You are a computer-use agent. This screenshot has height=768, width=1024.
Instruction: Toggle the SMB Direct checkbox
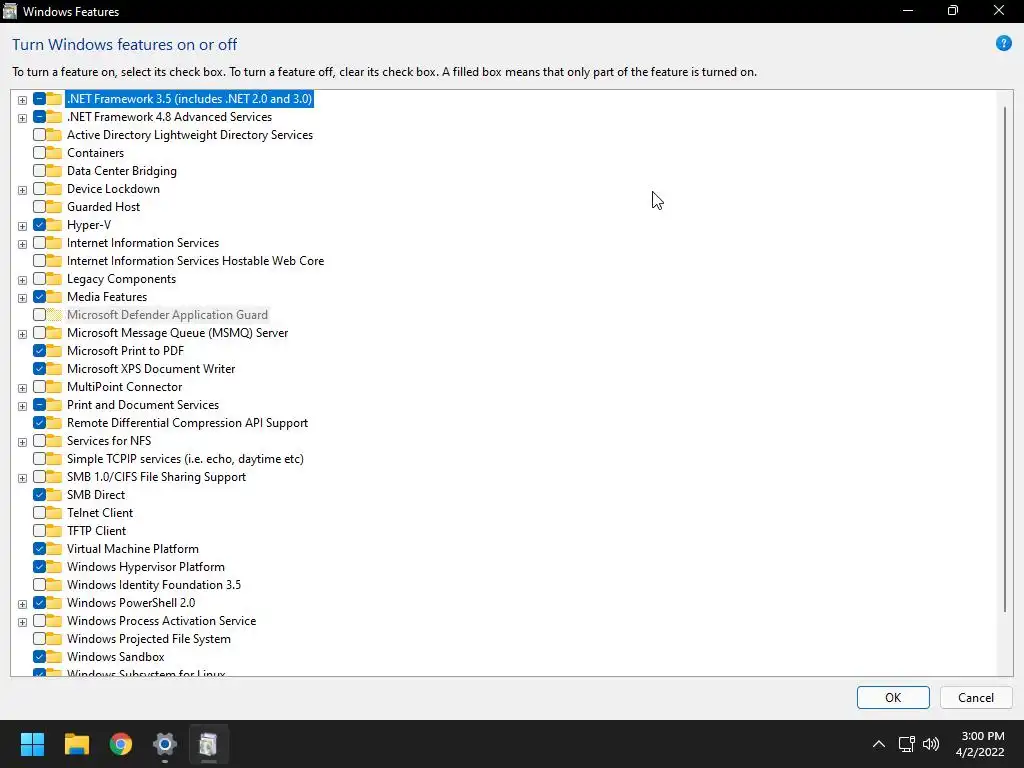click(x=39, y=495)
